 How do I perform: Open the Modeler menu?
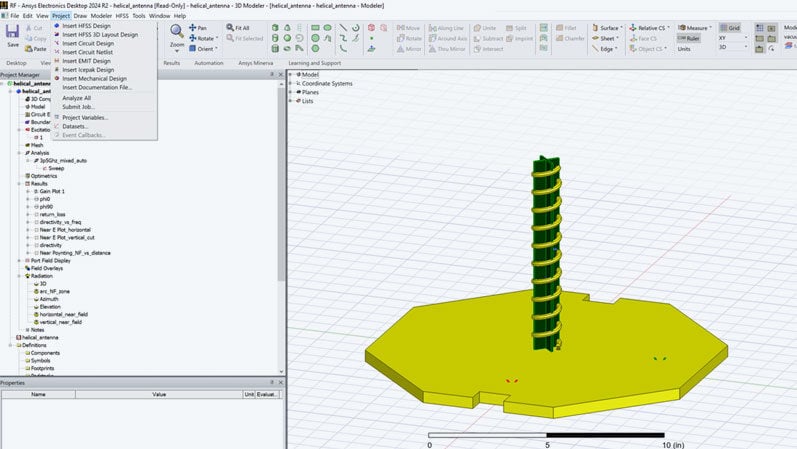(101, 16)
